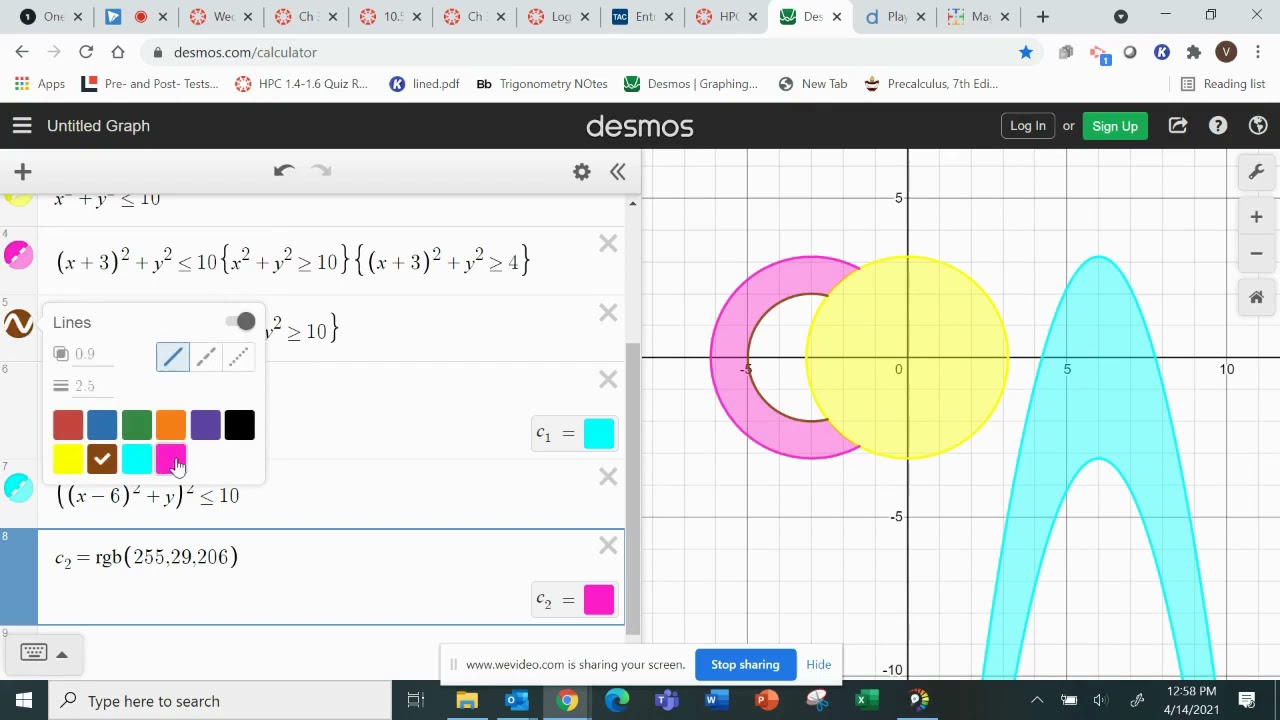Toggle the Lines switch off
Viewport: 1280px width, 720px height.
coord(240,322)
